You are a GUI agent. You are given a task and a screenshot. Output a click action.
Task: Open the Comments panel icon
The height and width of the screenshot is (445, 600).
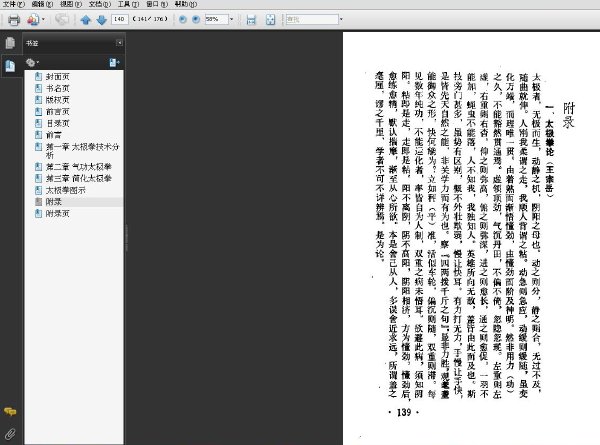(x=10, y=412)
